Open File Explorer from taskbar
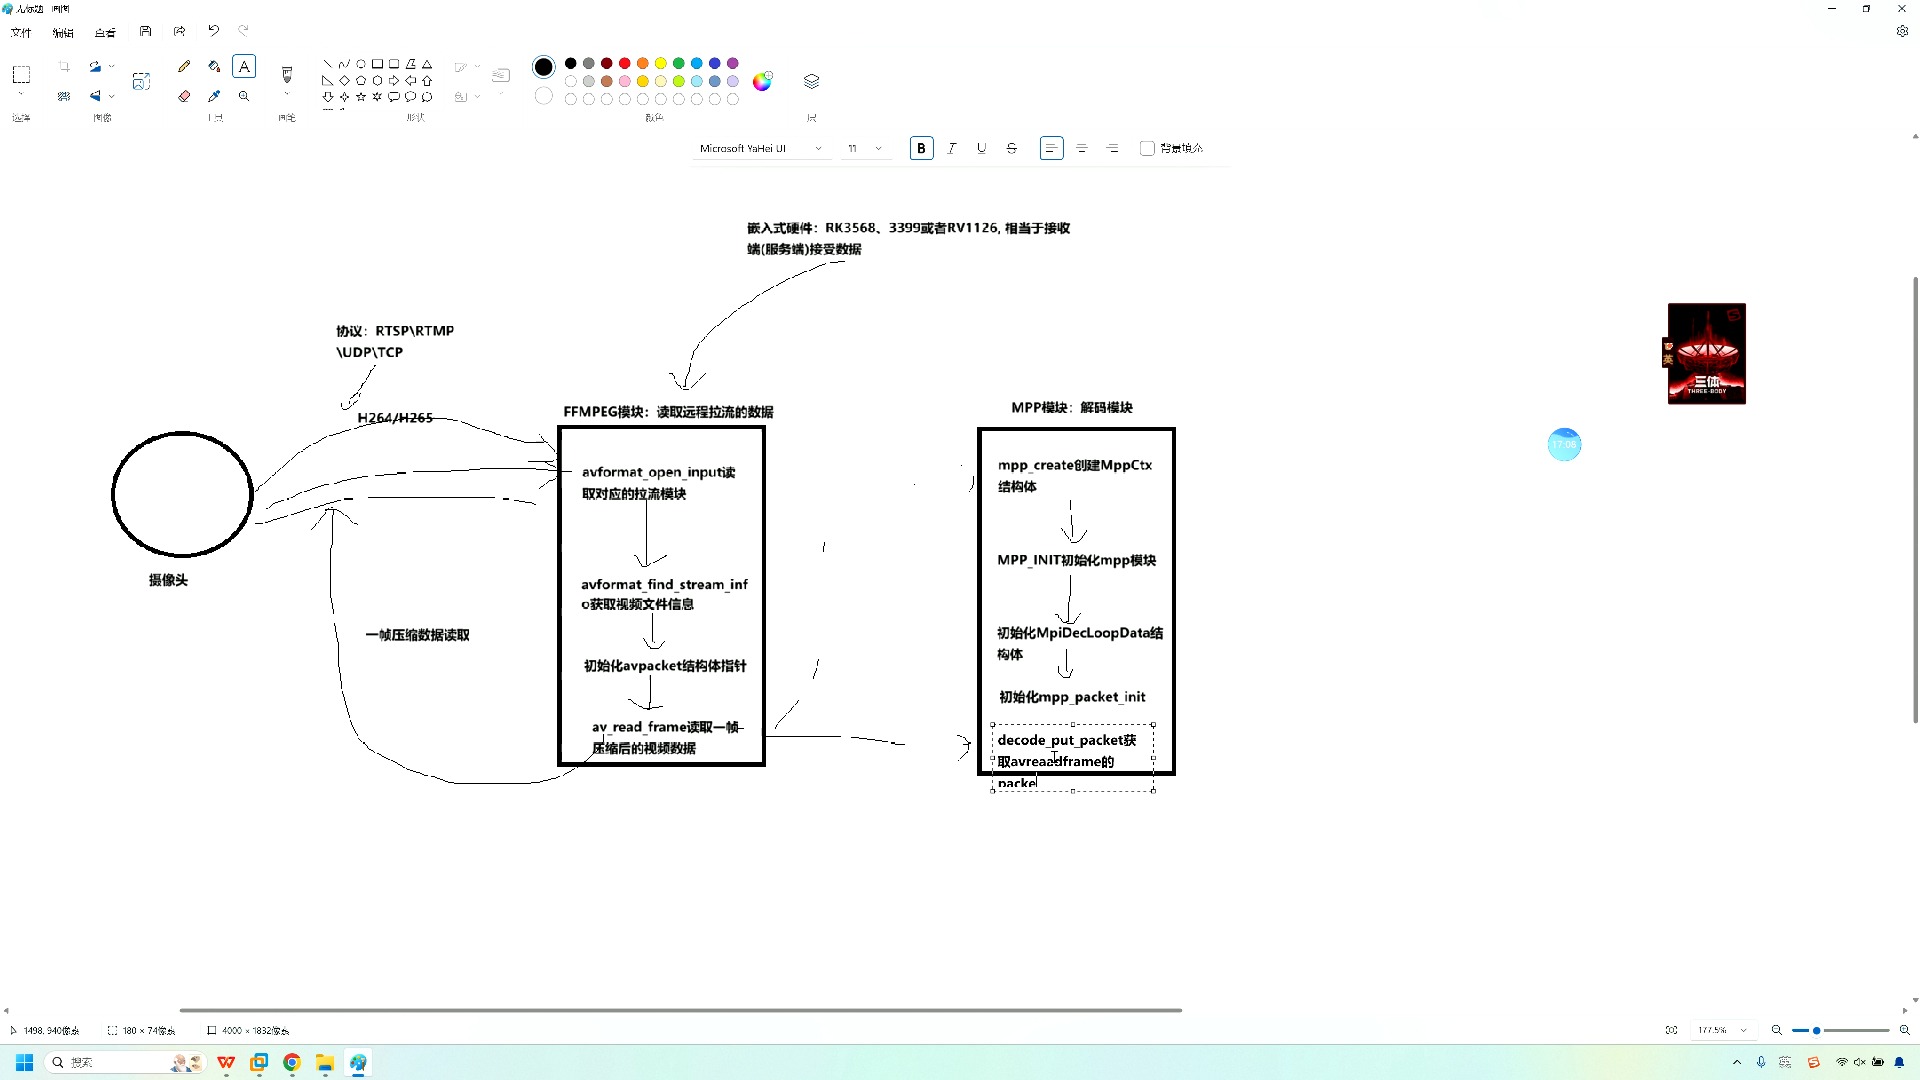This screenshot has width=1920, height=1080. pos(325,1062)
